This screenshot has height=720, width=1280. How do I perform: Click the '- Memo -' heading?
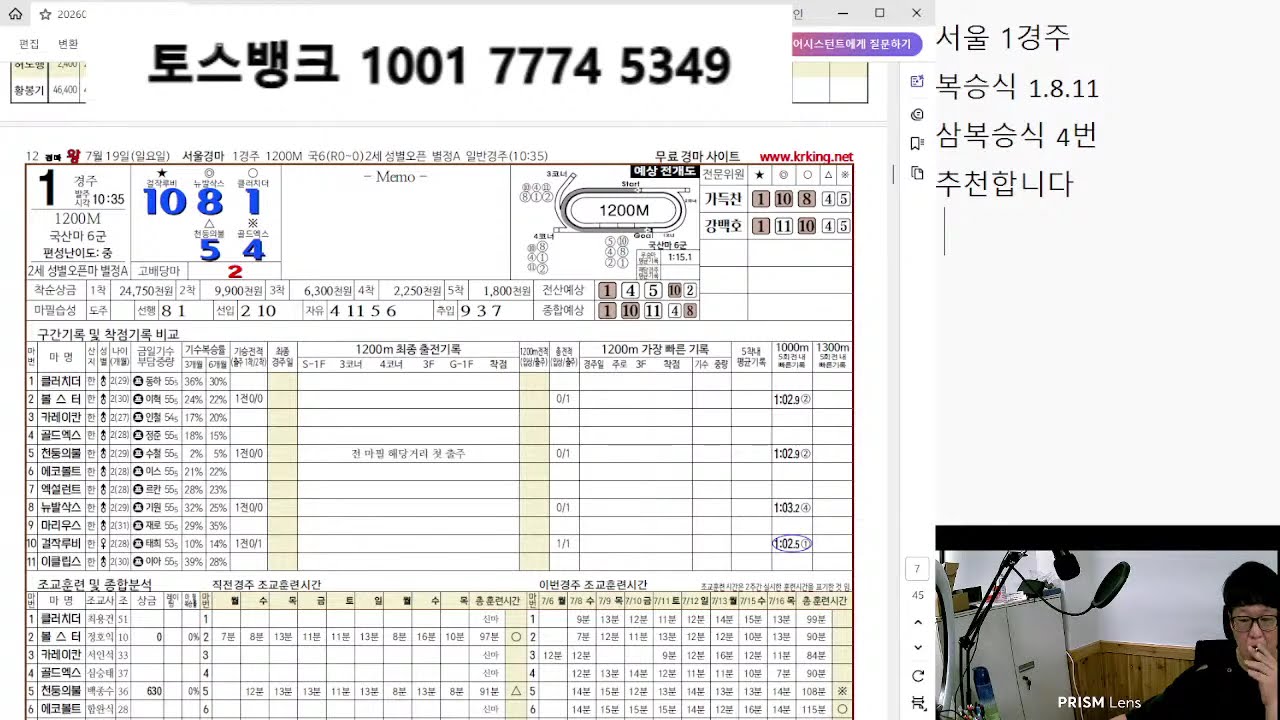coord(395,177)
